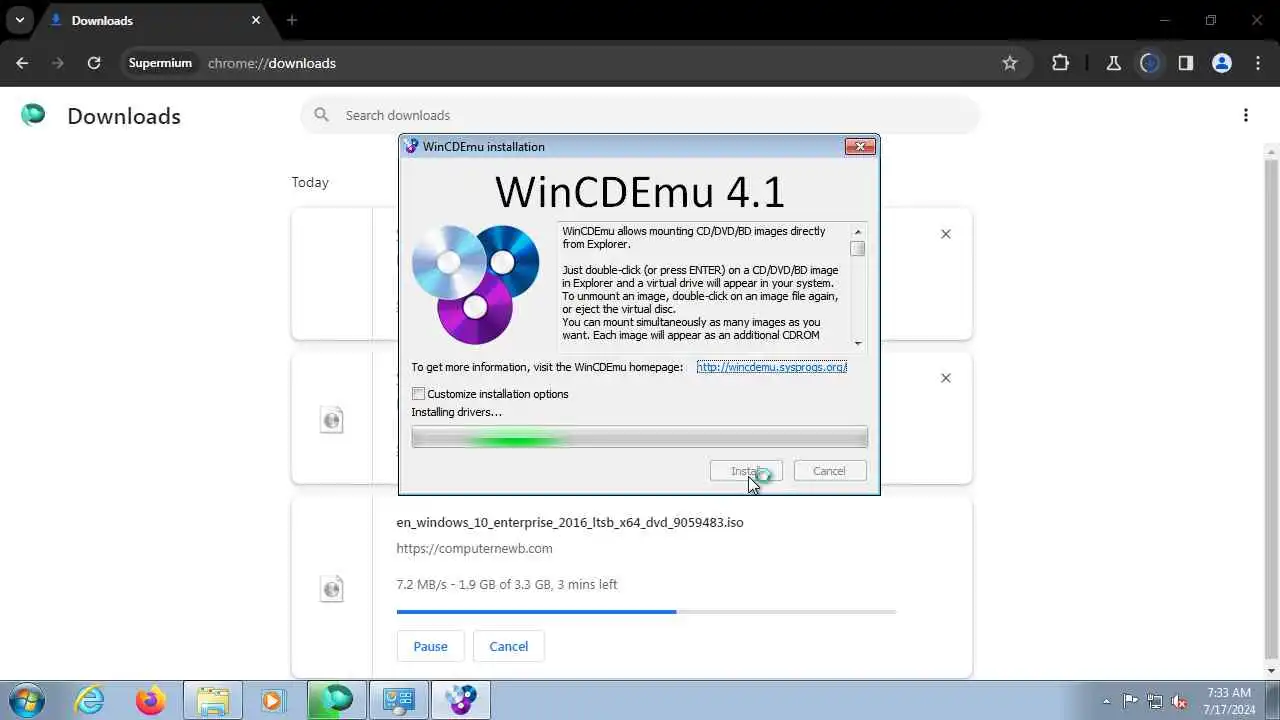This screenshot has height=720, width=1280.
Task: Reload the downloads page
Action: click(94, 63)
